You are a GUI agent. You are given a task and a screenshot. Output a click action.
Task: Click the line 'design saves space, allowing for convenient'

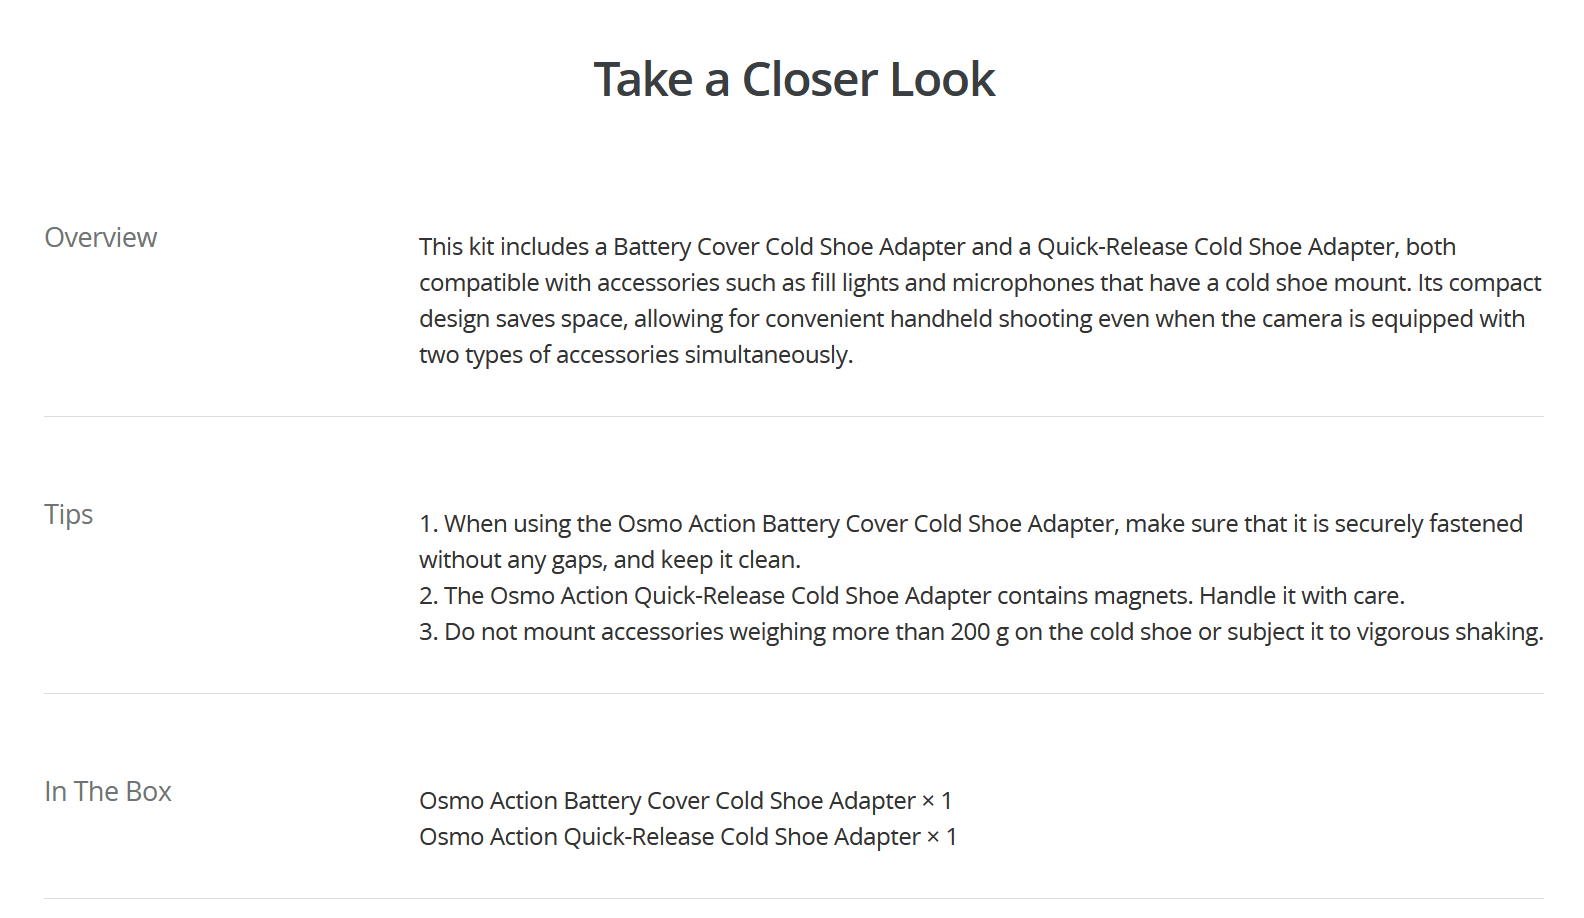(972, 319)
